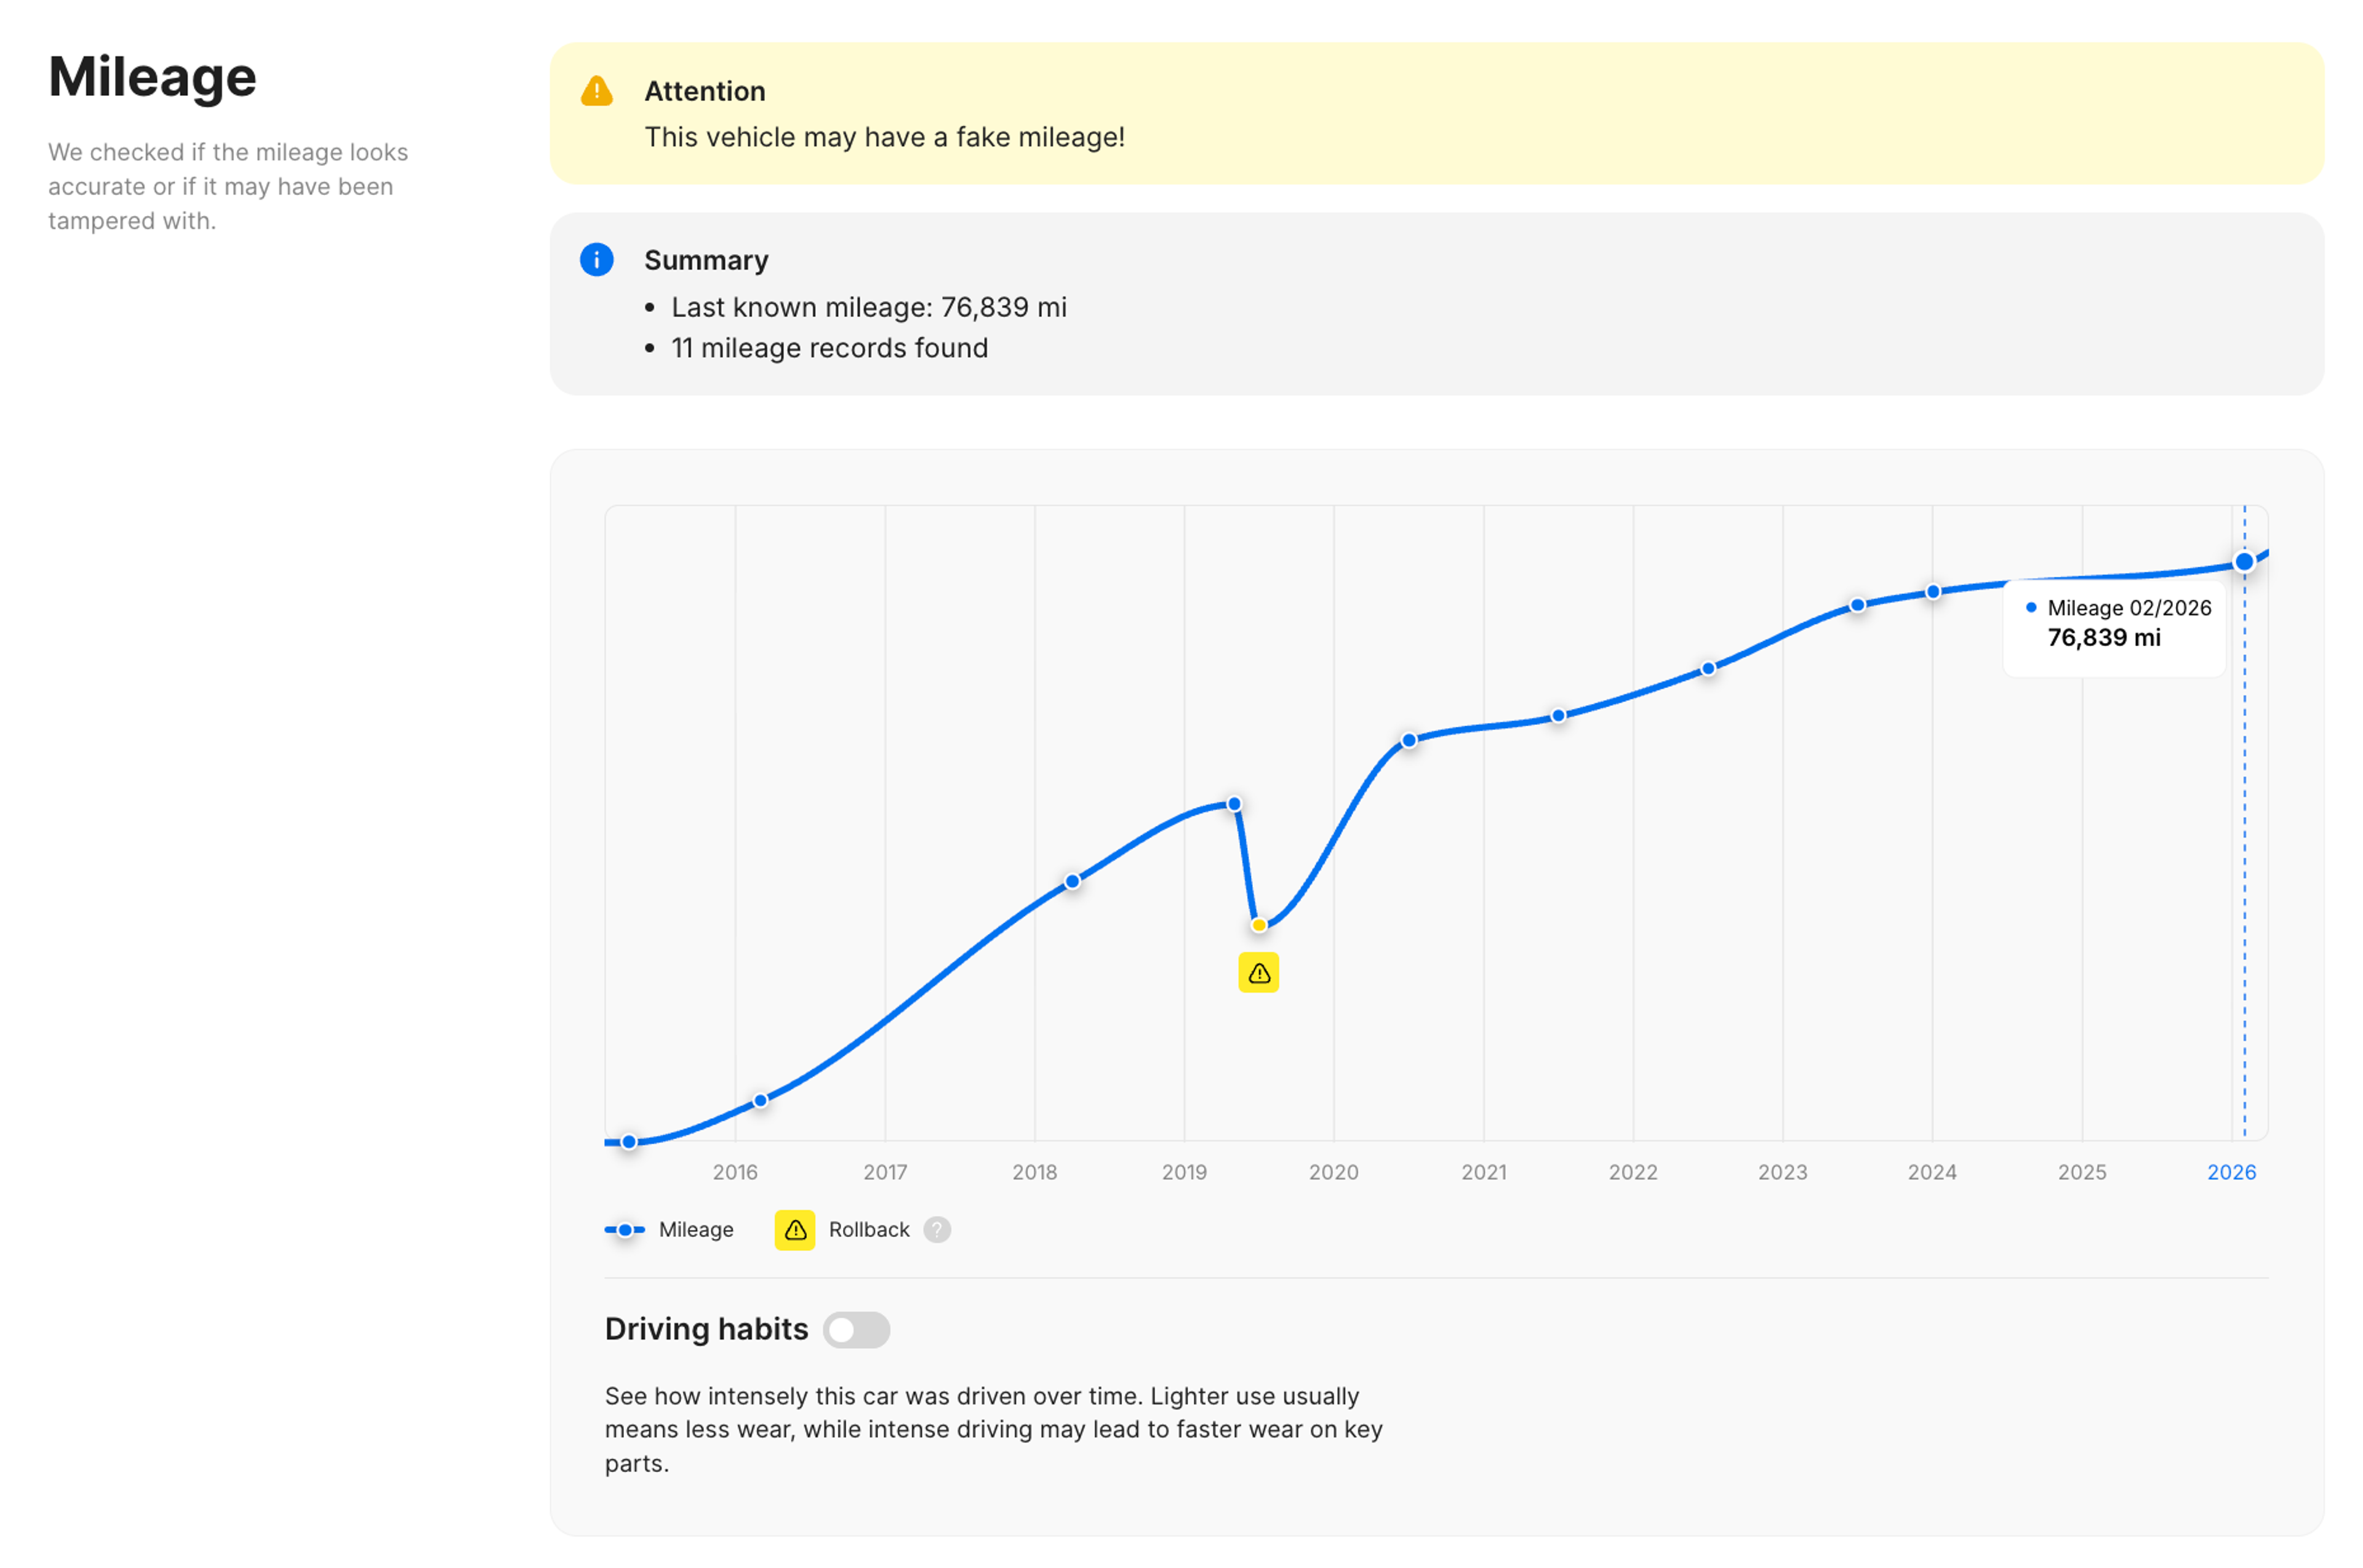
Task: Click the Rollback legend warning icon
Action: tap(795, 1230)
